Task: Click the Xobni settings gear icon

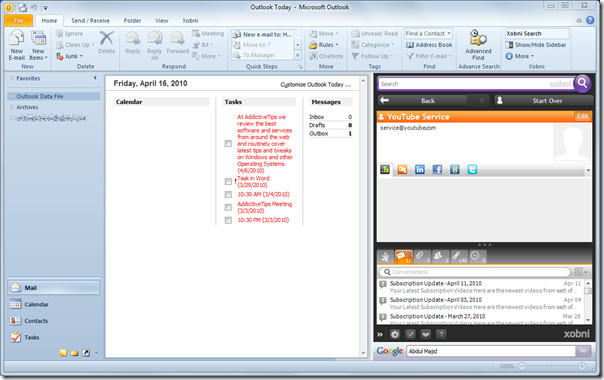Action: click(395, 334)
